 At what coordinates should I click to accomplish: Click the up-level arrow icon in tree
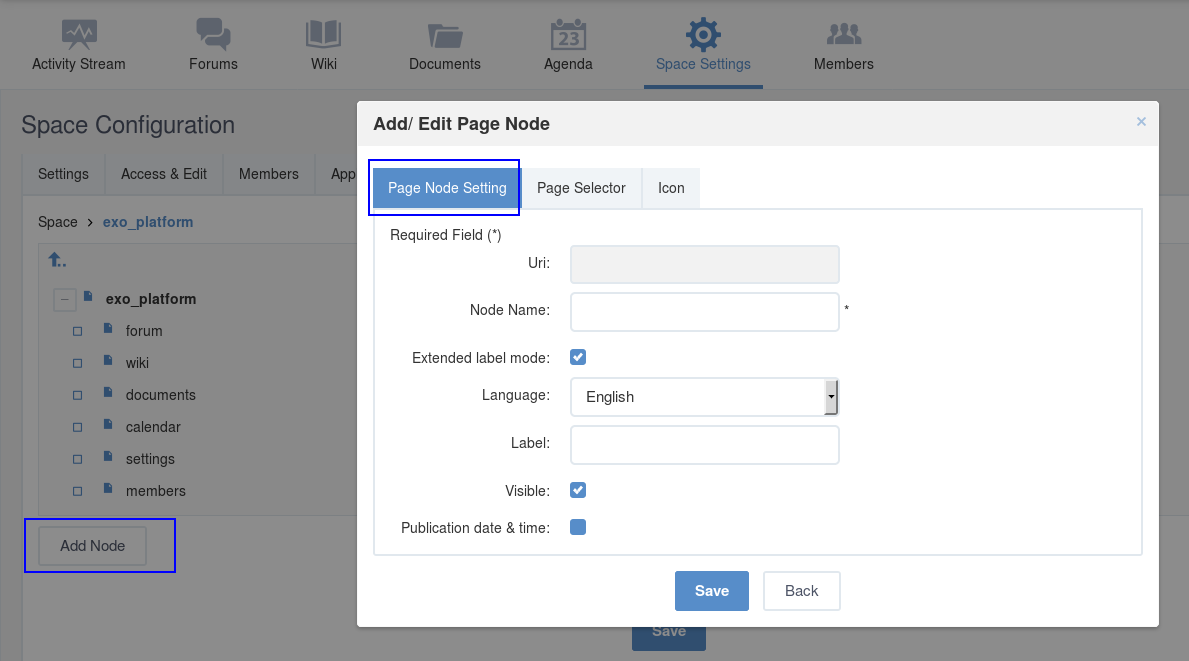tap(57, 260)
